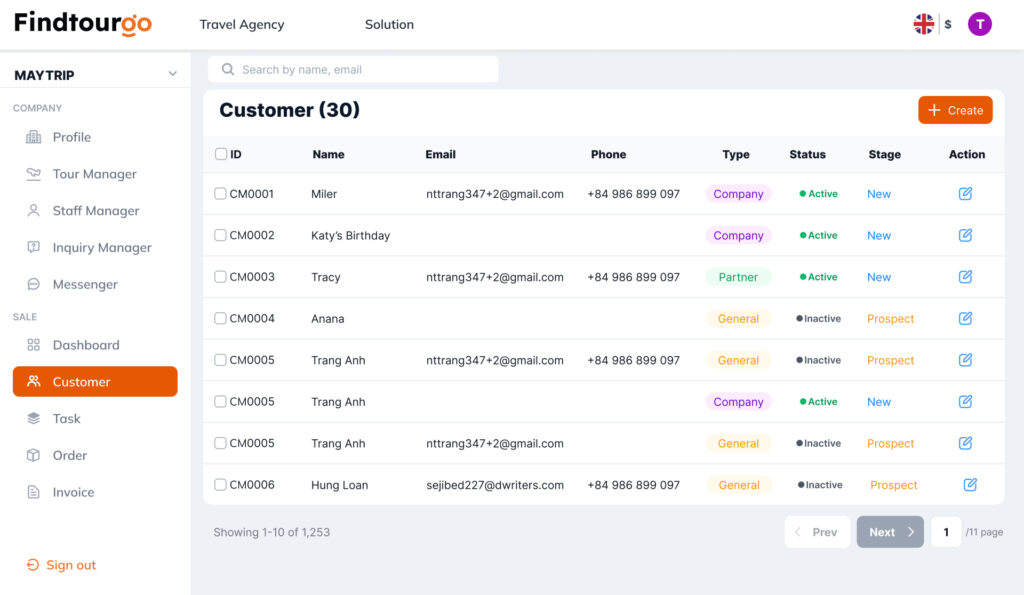Open the Travel Agency menu

click(242, 24)
